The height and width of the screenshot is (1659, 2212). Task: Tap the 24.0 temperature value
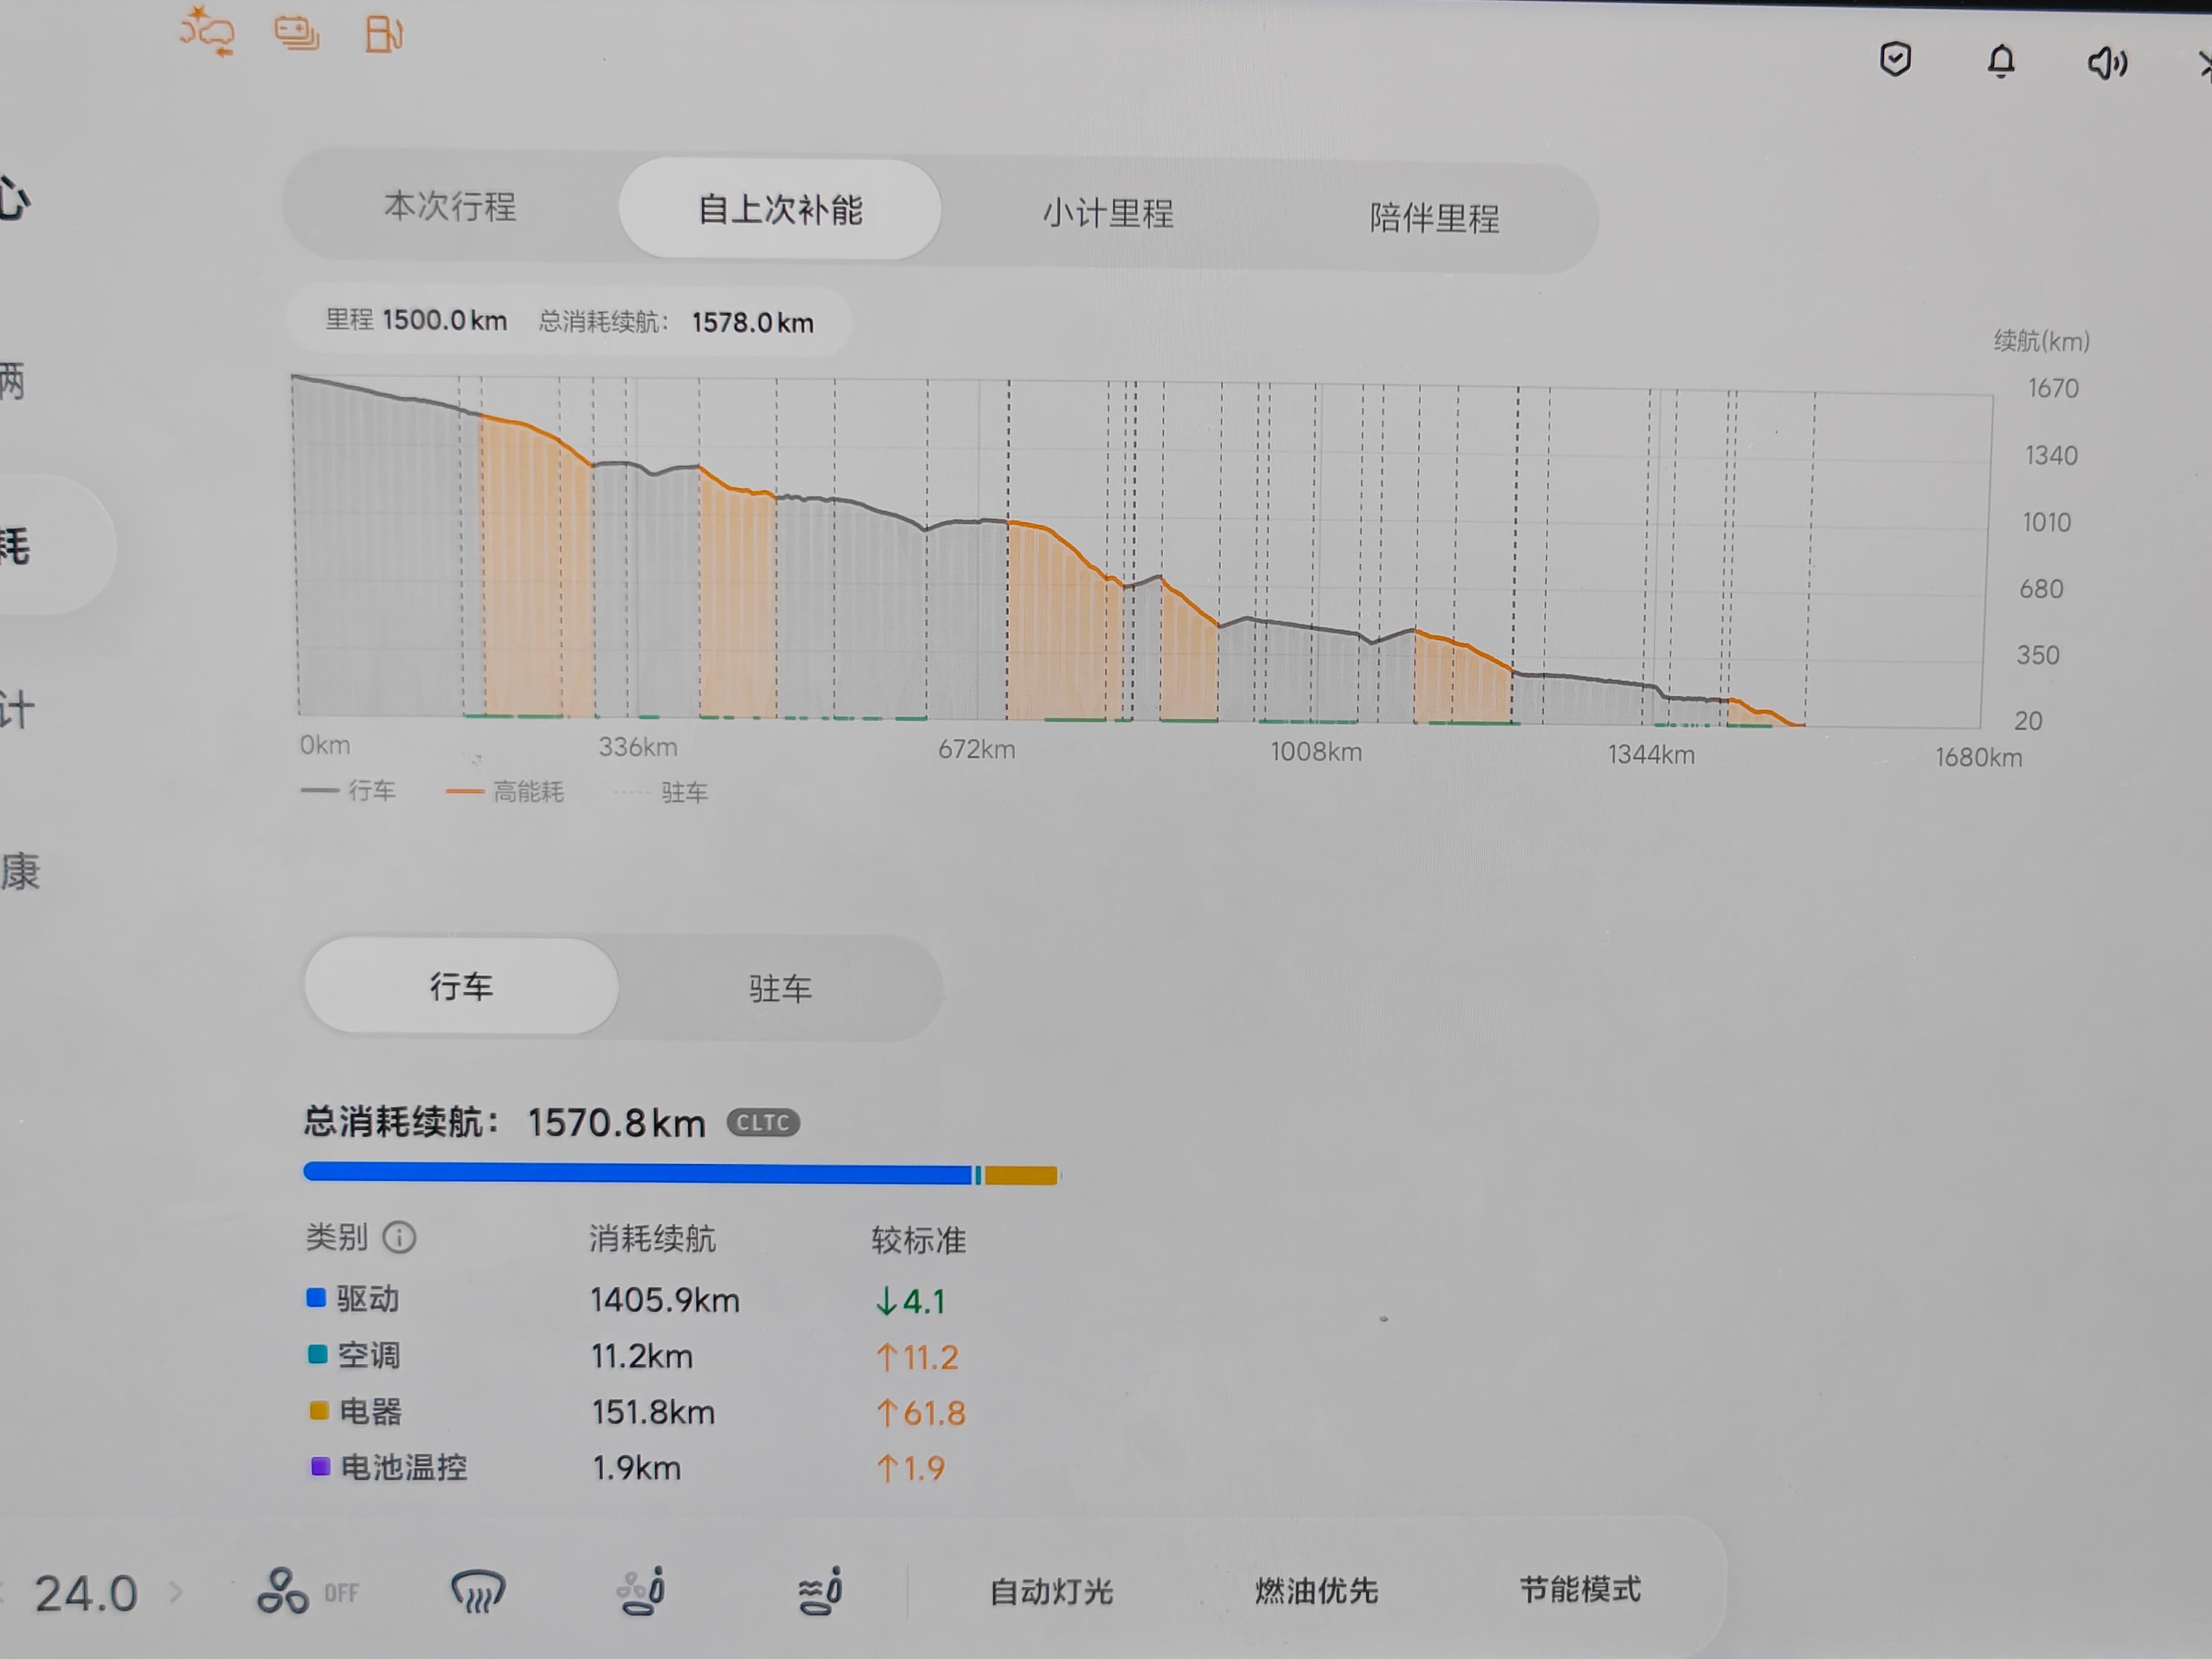click(x=86, y=1593)
